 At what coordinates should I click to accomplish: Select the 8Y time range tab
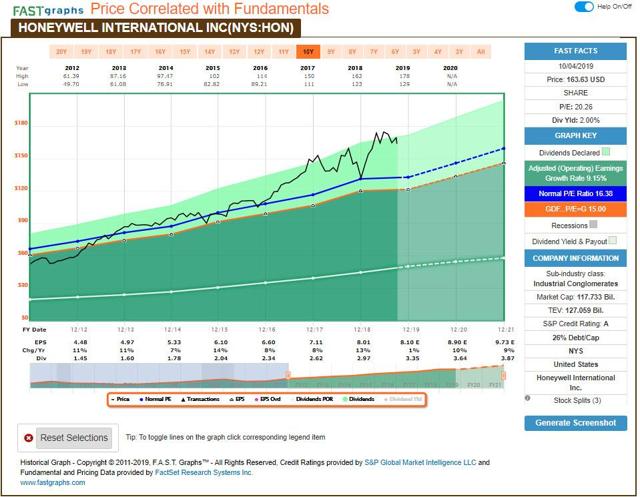(352, 52)
